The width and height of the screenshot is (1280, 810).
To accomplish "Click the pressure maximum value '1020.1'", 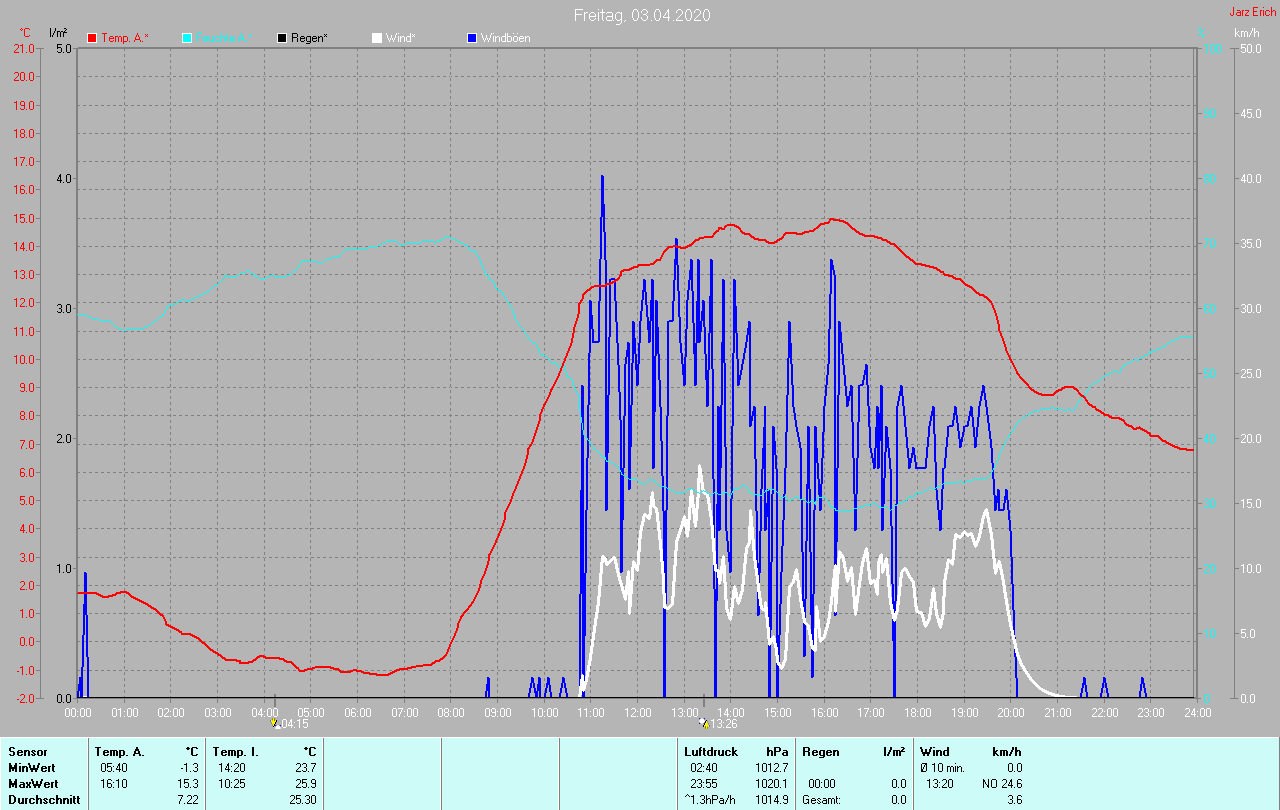I will (x=772, y=784).
